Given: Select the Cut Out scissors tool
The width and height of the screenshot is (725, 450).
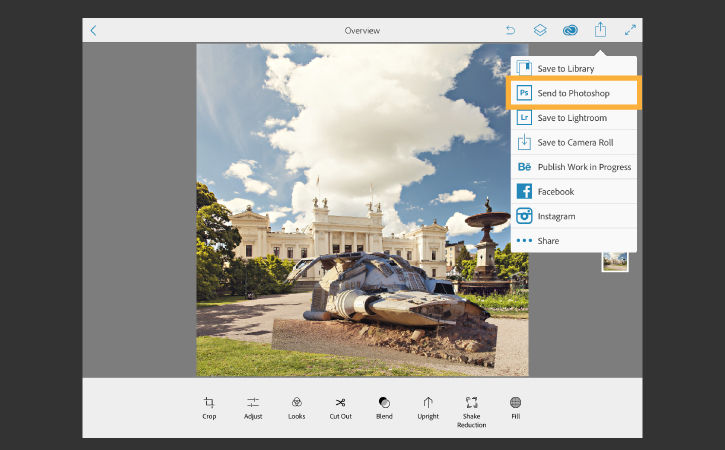Looking at the screenshot, I should [341, 408].
